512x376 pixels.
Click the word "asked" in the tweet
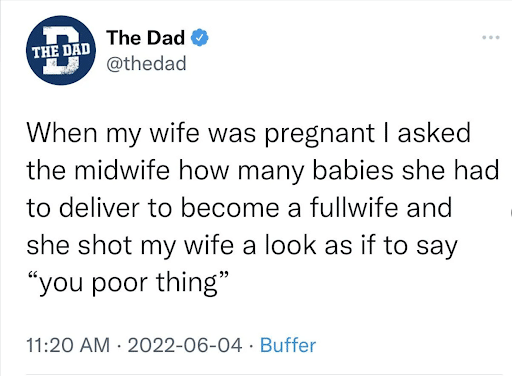[434, 133]
